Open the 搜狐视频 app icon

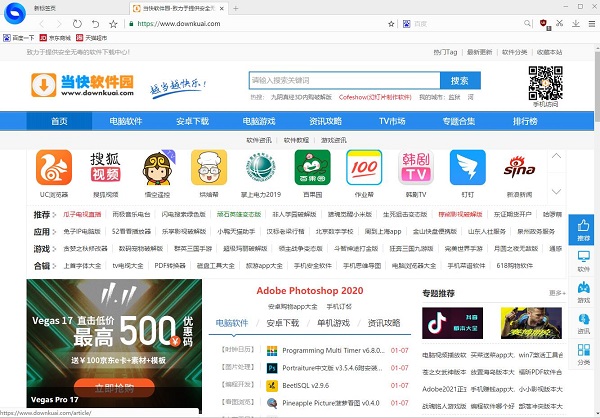pos(106,168)
